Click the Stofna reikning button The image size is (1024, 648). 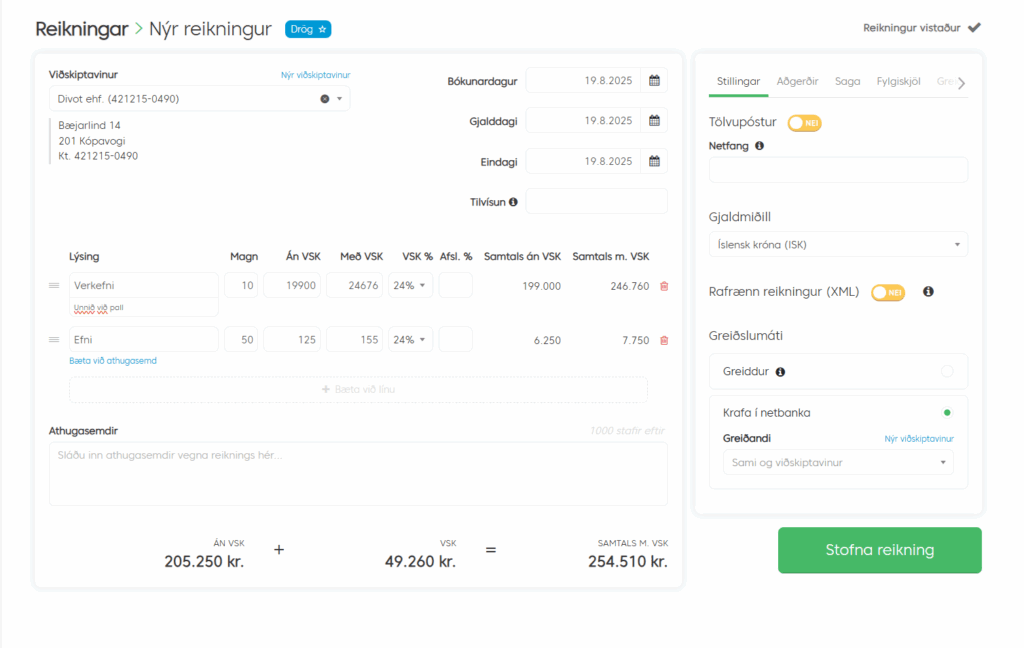click(x=879, y=550)
